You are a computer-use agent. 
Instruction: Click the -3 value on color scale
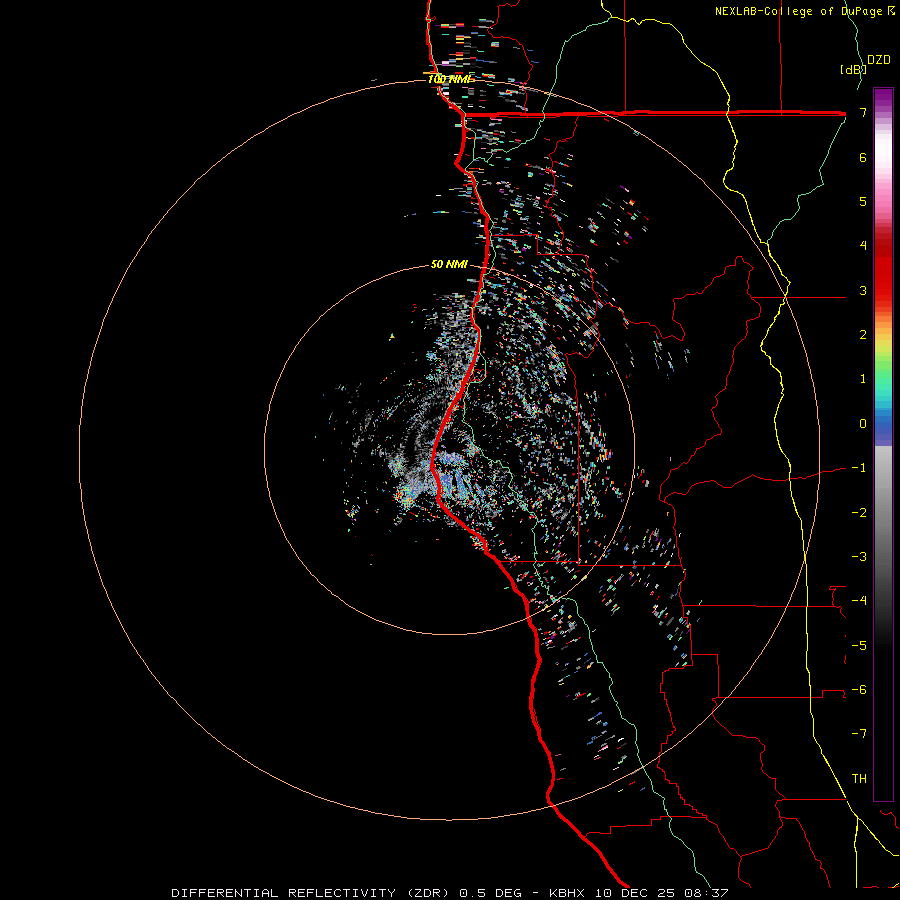(x=859, y=557)
